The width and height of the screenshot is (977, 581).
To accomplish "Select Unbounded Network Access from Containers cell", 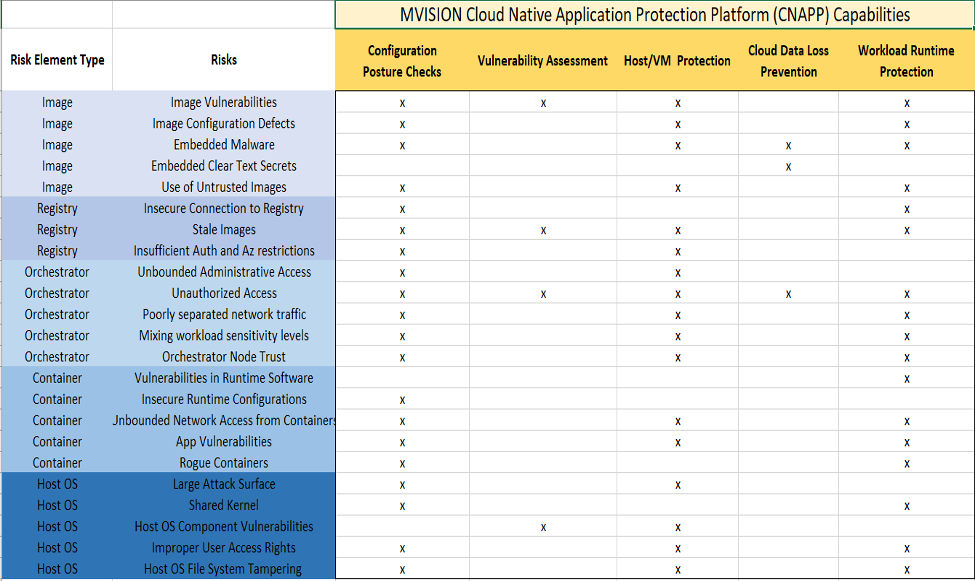I will pos(224,420).
